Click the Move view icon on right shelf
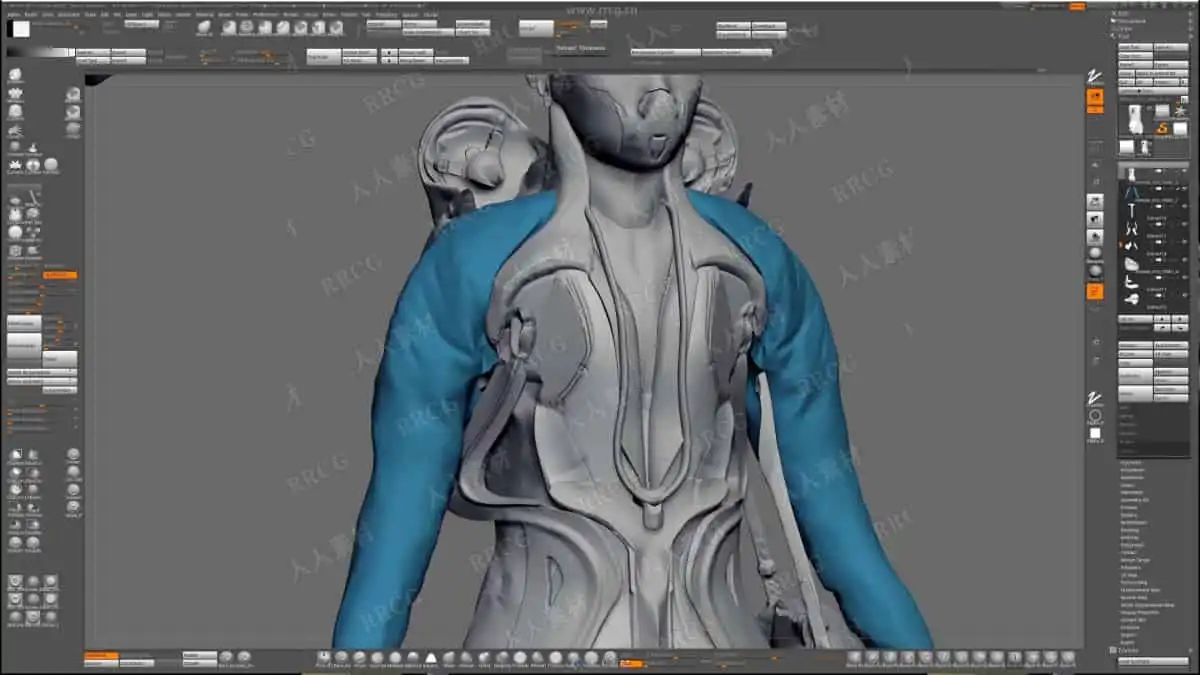 point(1095,220)
